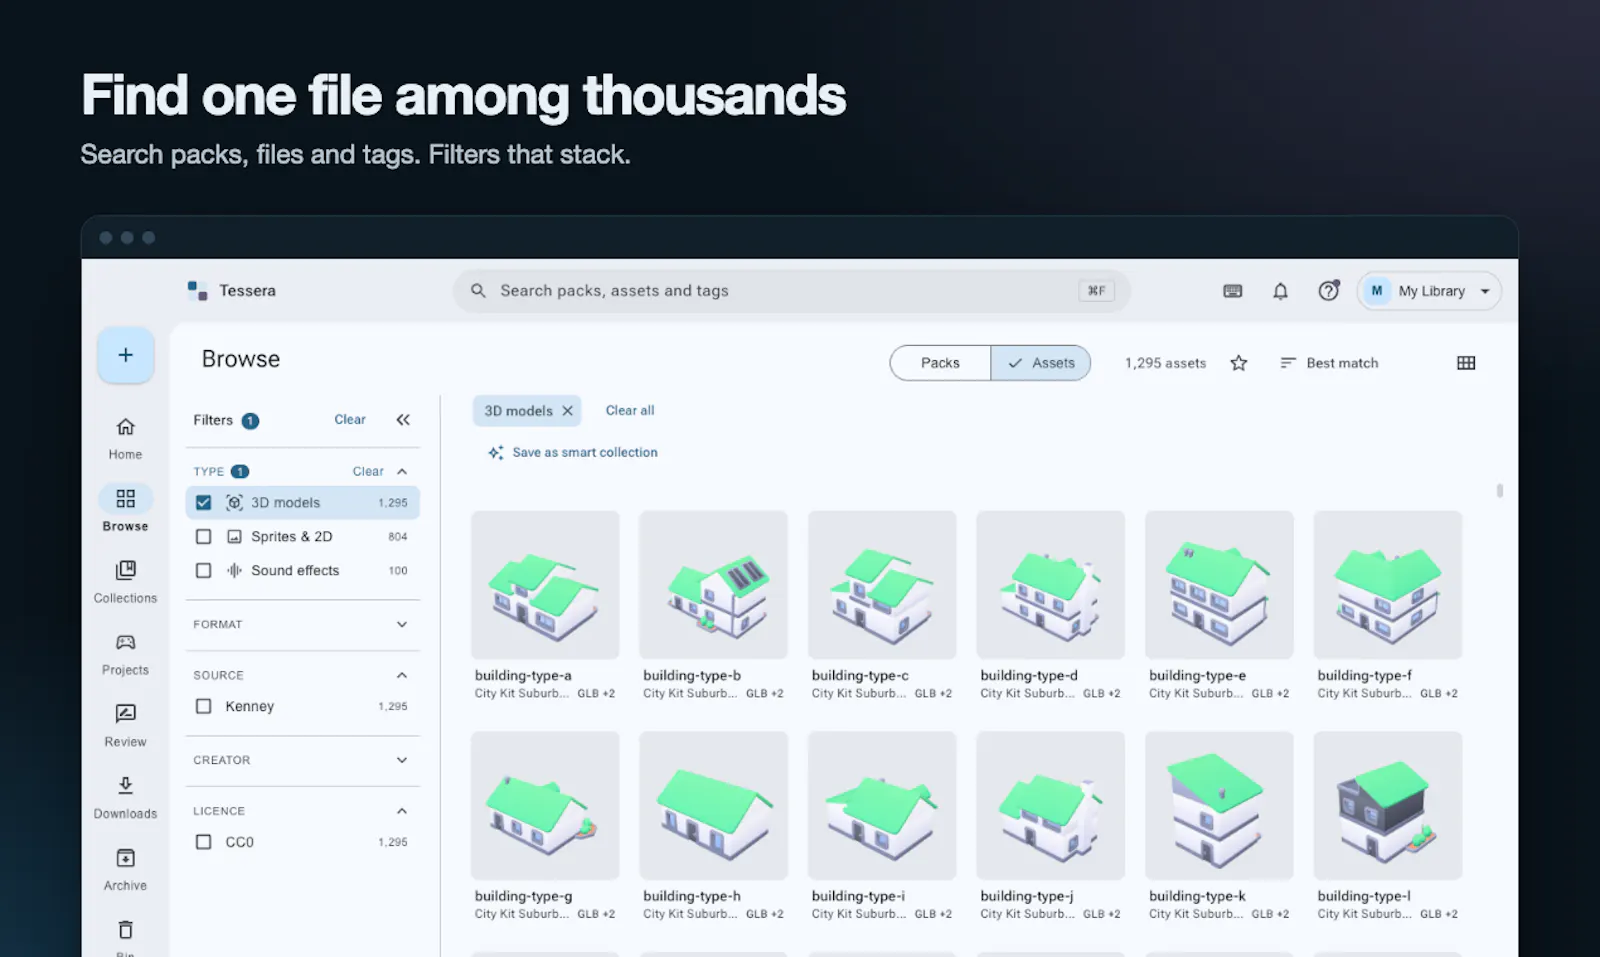Screen dimensions: 1600x957
Task: Collapse the SOURCE filter section
Action: tap(402, 675)
